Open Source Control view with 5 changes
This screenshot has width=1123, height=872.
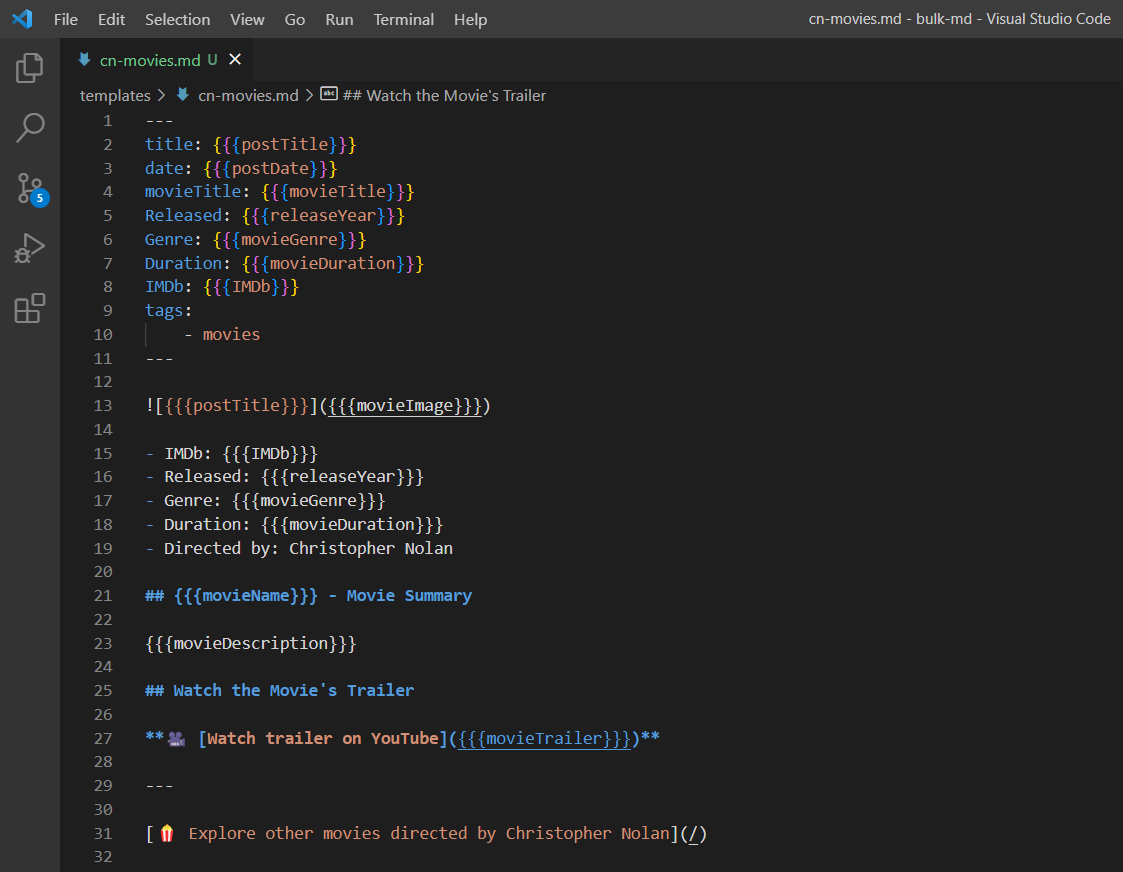coord(32,189)
